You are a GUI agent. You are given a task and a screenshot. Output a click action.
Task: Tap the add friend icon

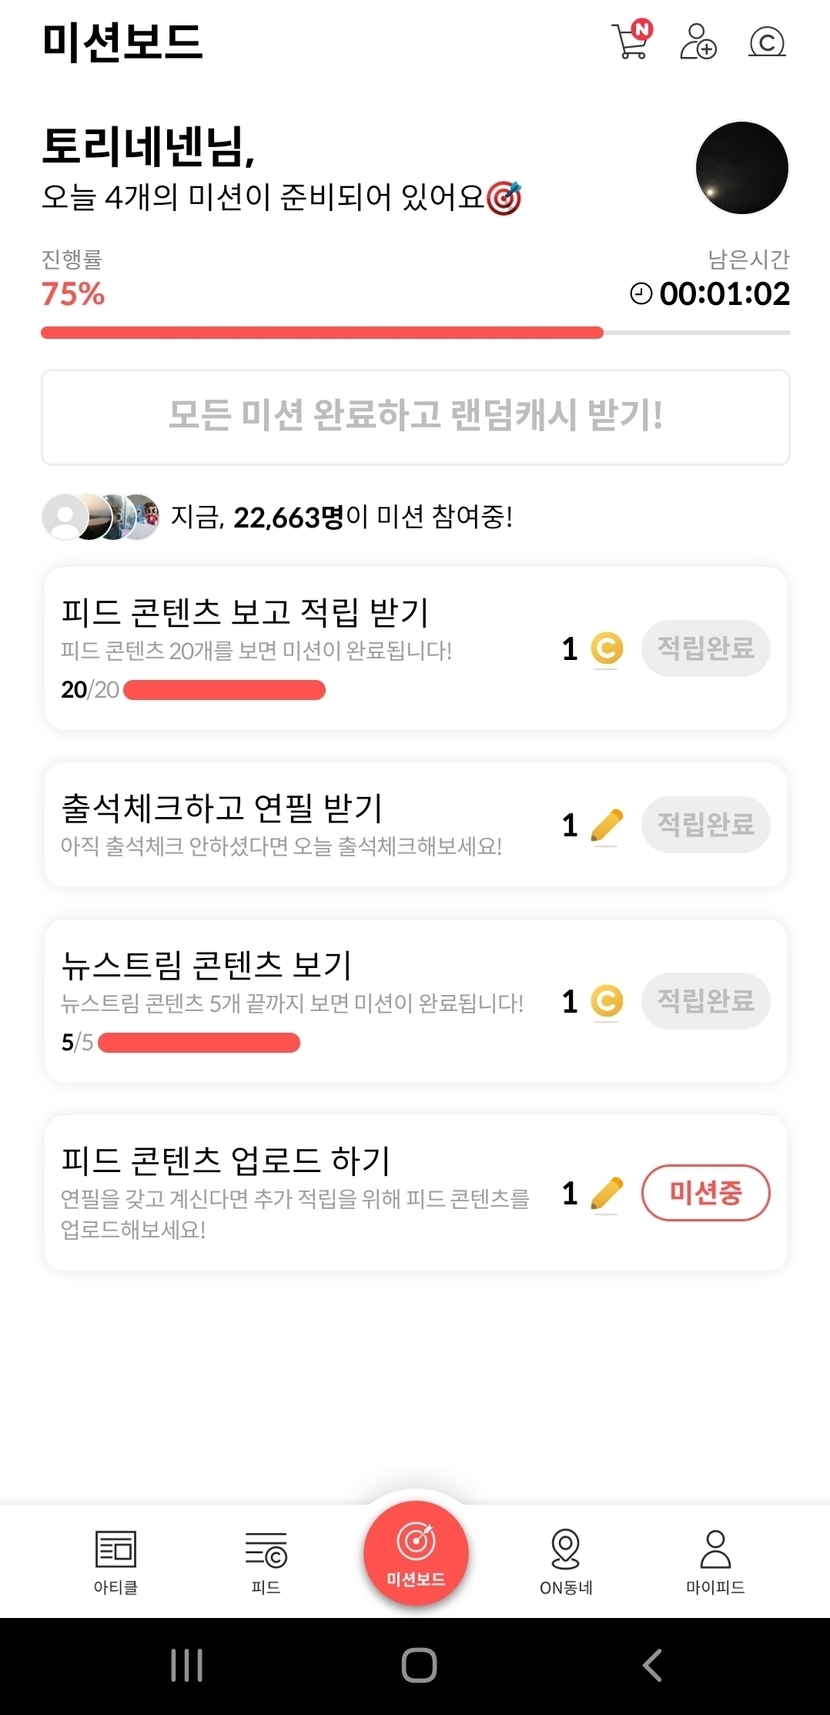pos(698,42)
